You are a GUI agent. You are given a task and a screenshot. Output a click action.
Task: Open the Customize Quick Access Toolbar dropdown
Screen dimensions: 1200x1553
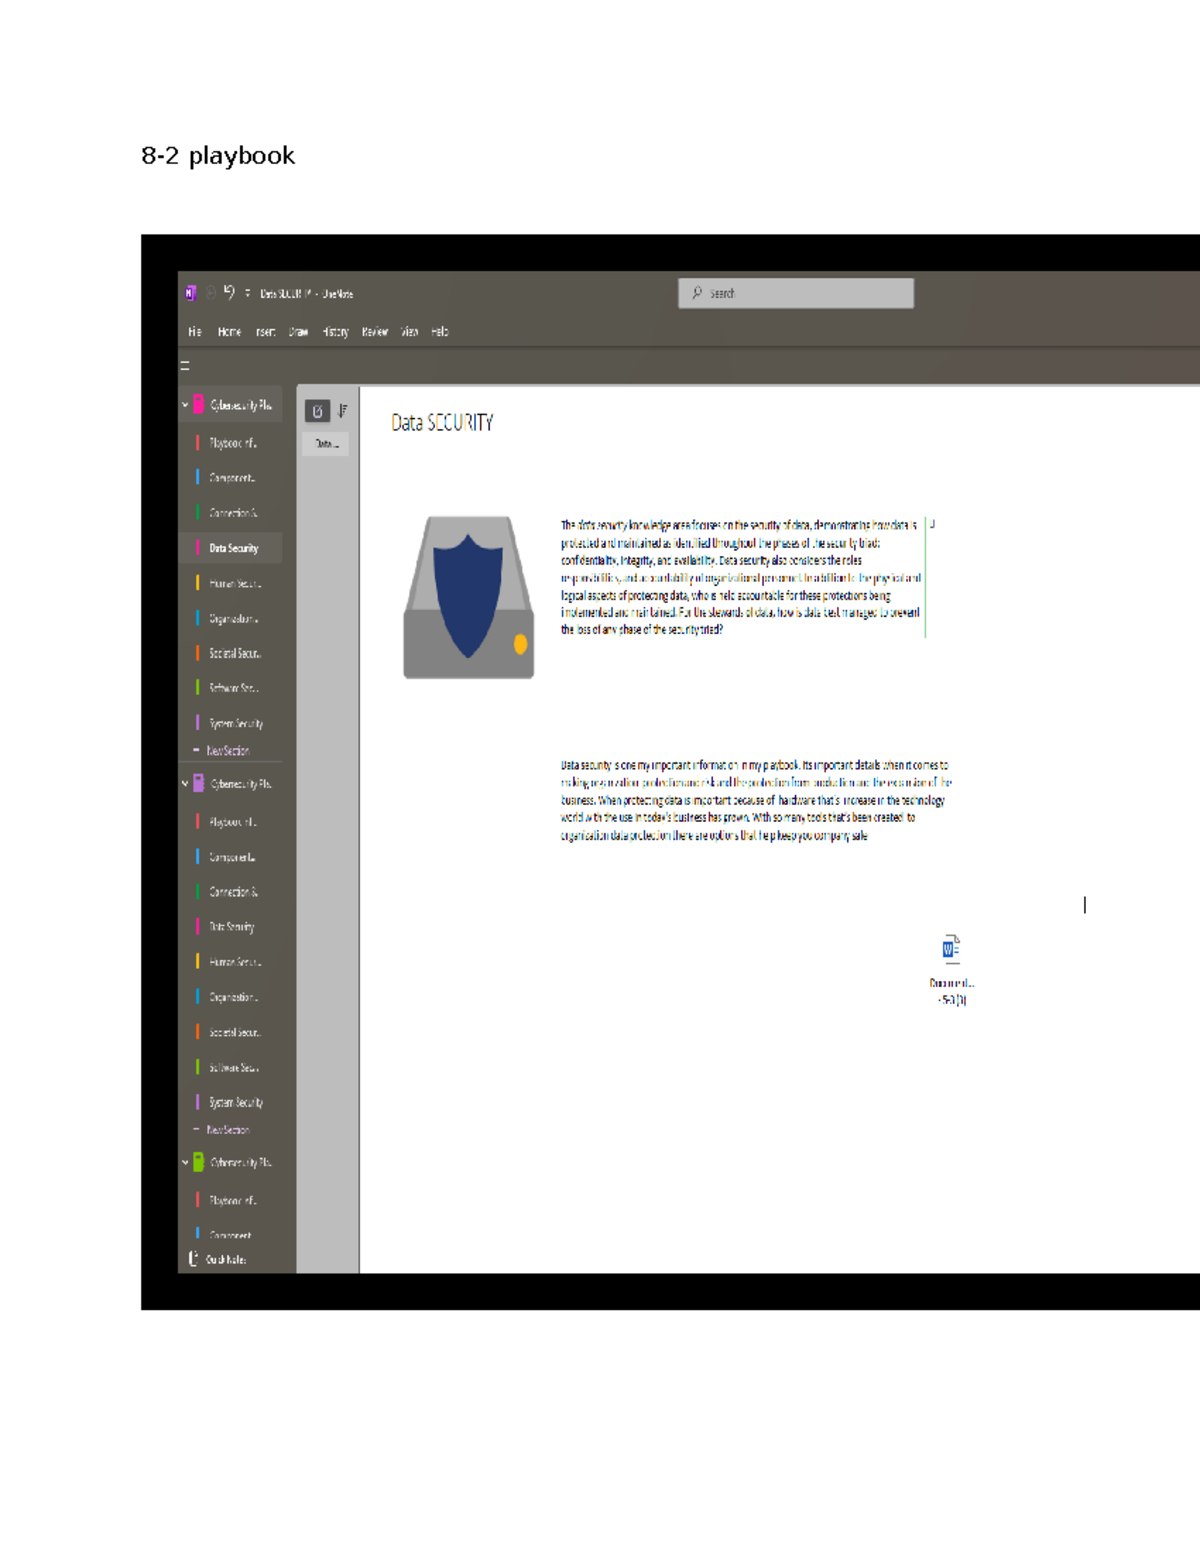248,293
